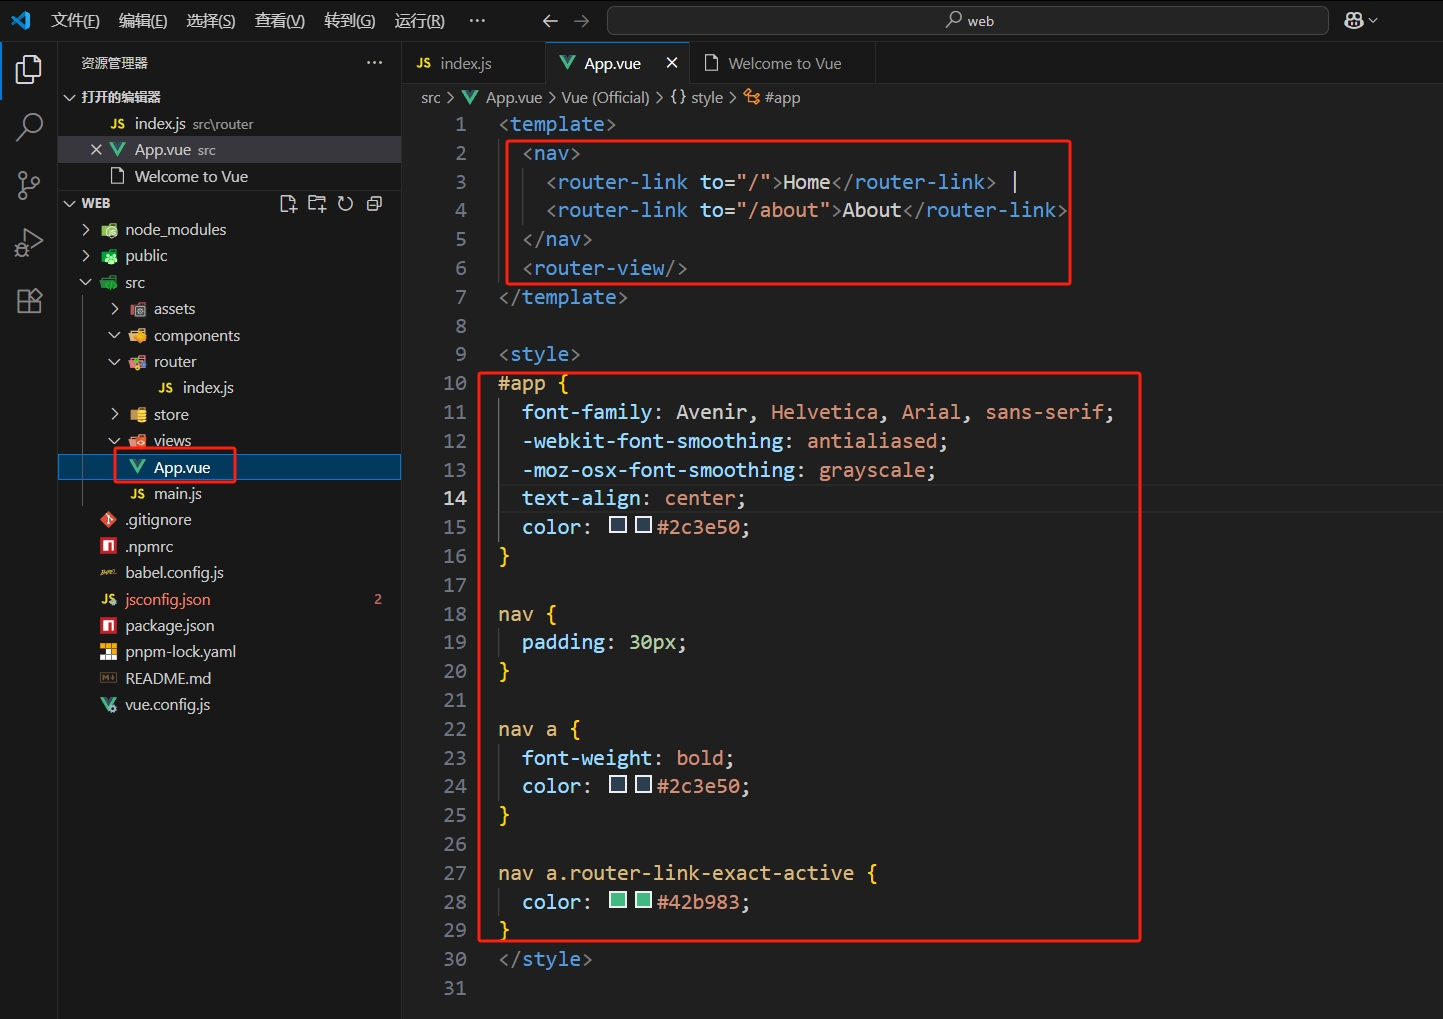The width and height of the screenshot is (1443, 1019).
Task: Open the Source Control view
Action: coord(29,185)
